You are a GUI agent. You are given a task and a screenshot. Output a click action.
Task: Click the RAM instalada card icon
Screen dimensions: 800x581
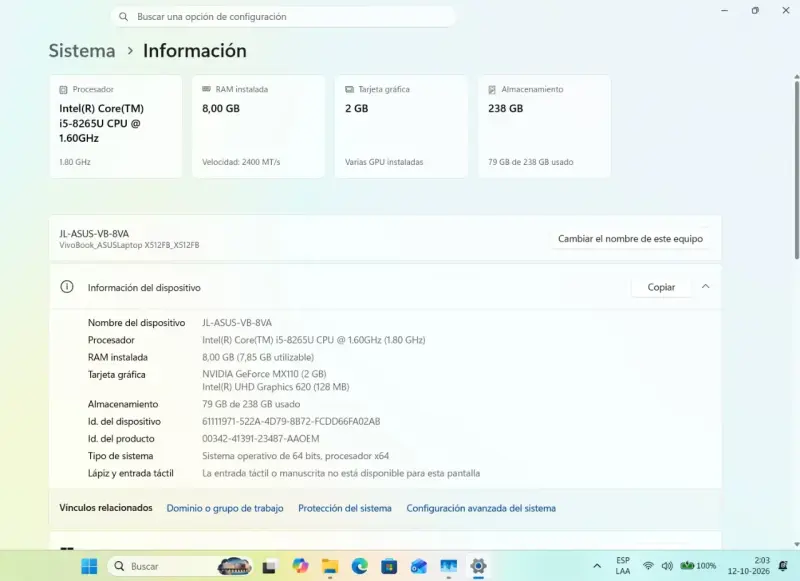coord(206,89)
